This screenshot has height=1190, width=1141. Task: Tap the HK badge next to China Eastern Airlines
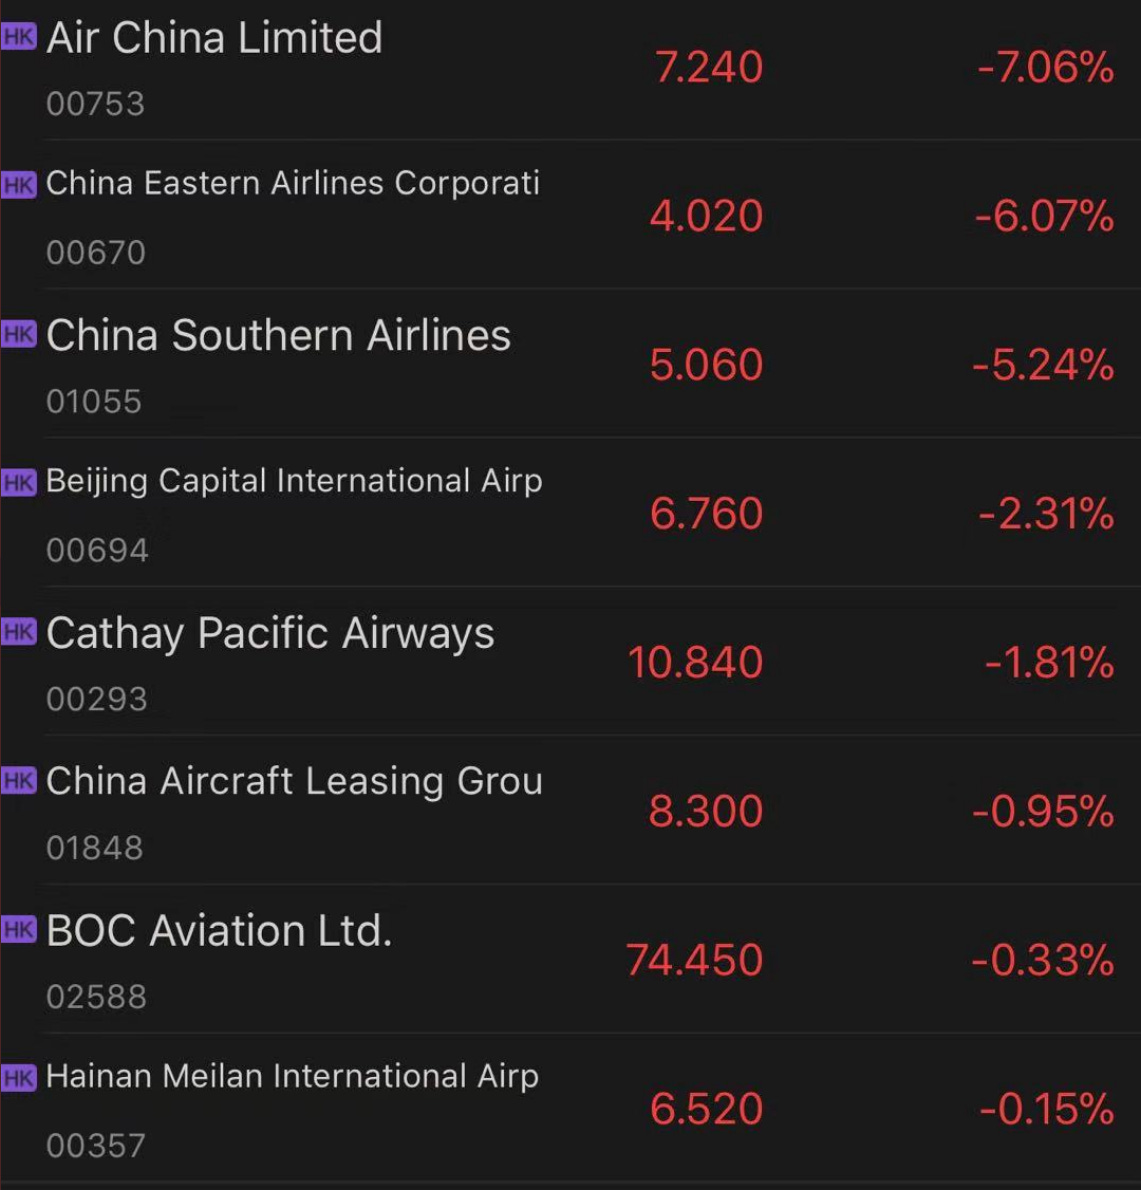19,184
